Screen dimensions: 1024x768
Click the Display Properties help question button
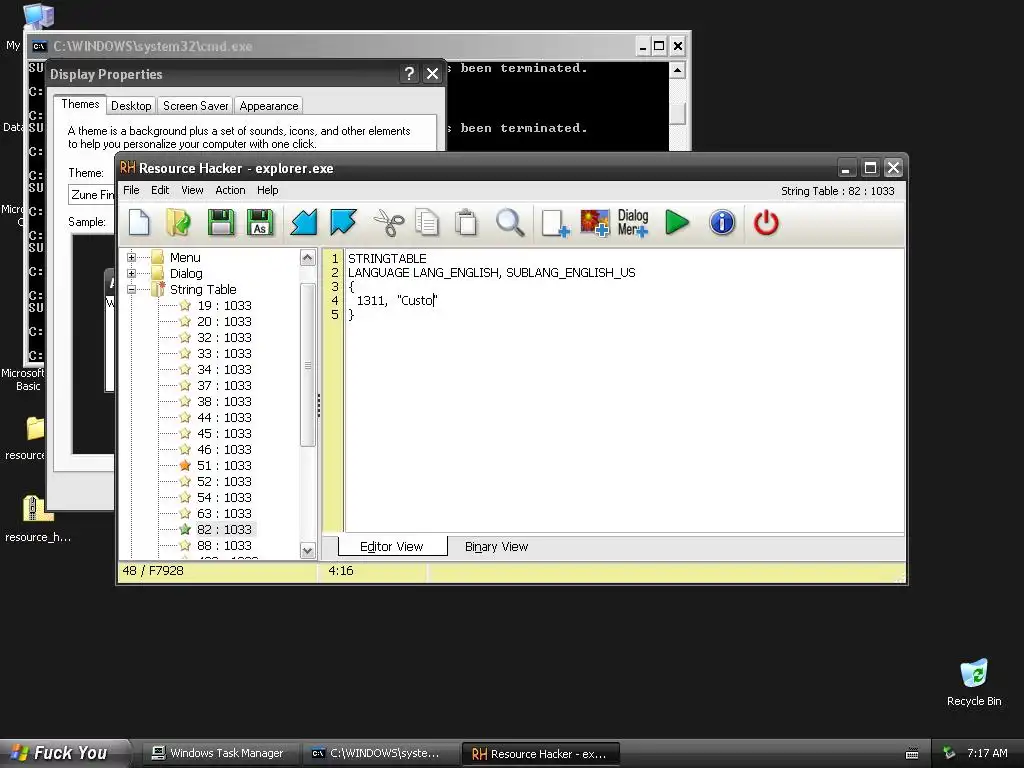[409, 74]
